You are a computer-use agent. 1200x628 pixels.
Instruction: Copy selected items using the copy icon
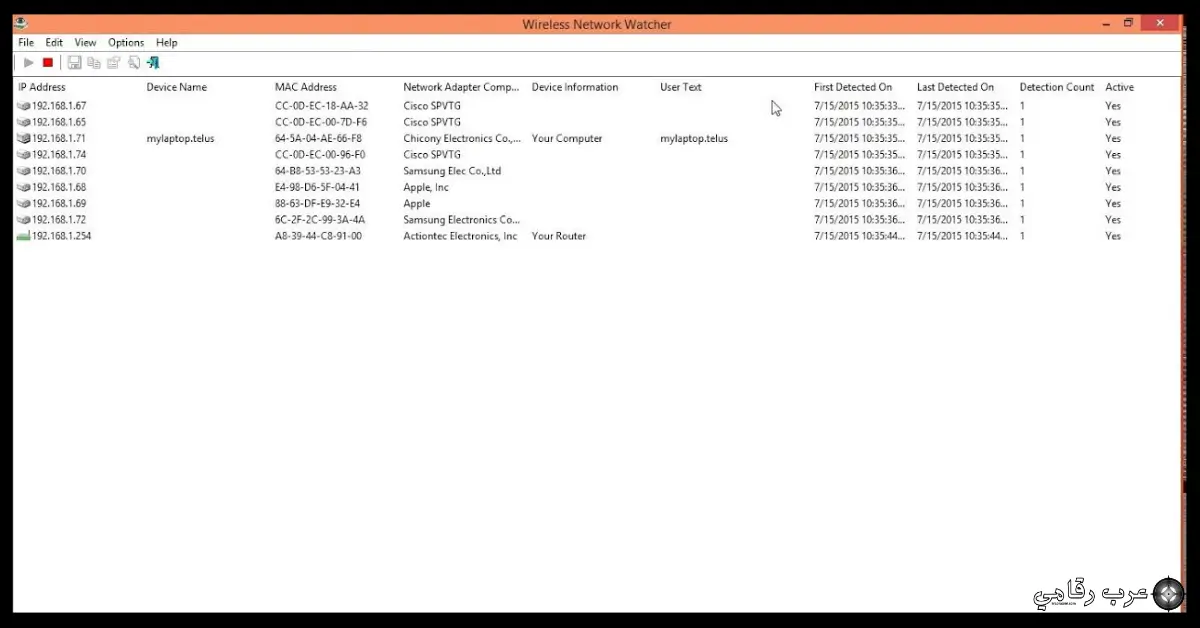click(94, 62)
